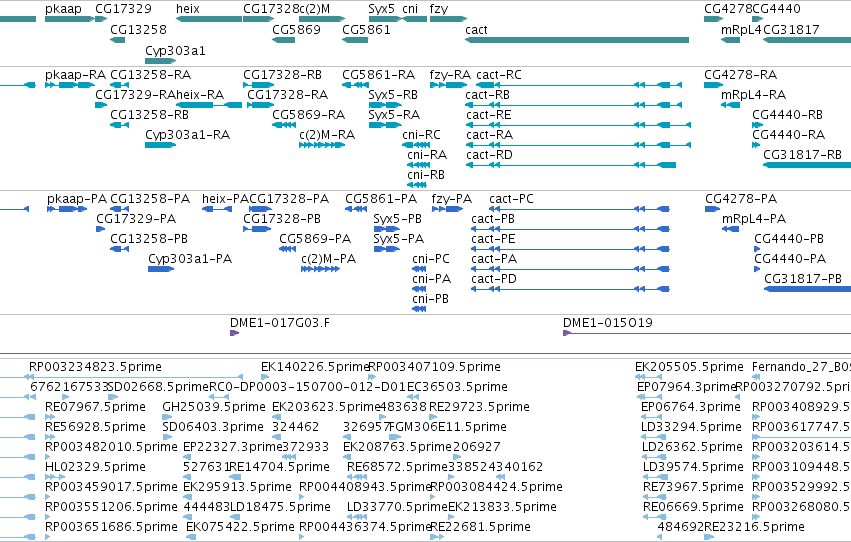Screen dimensions: 851x542
Task: Click EST RE29723.5prime
Action: click(433, 417)
